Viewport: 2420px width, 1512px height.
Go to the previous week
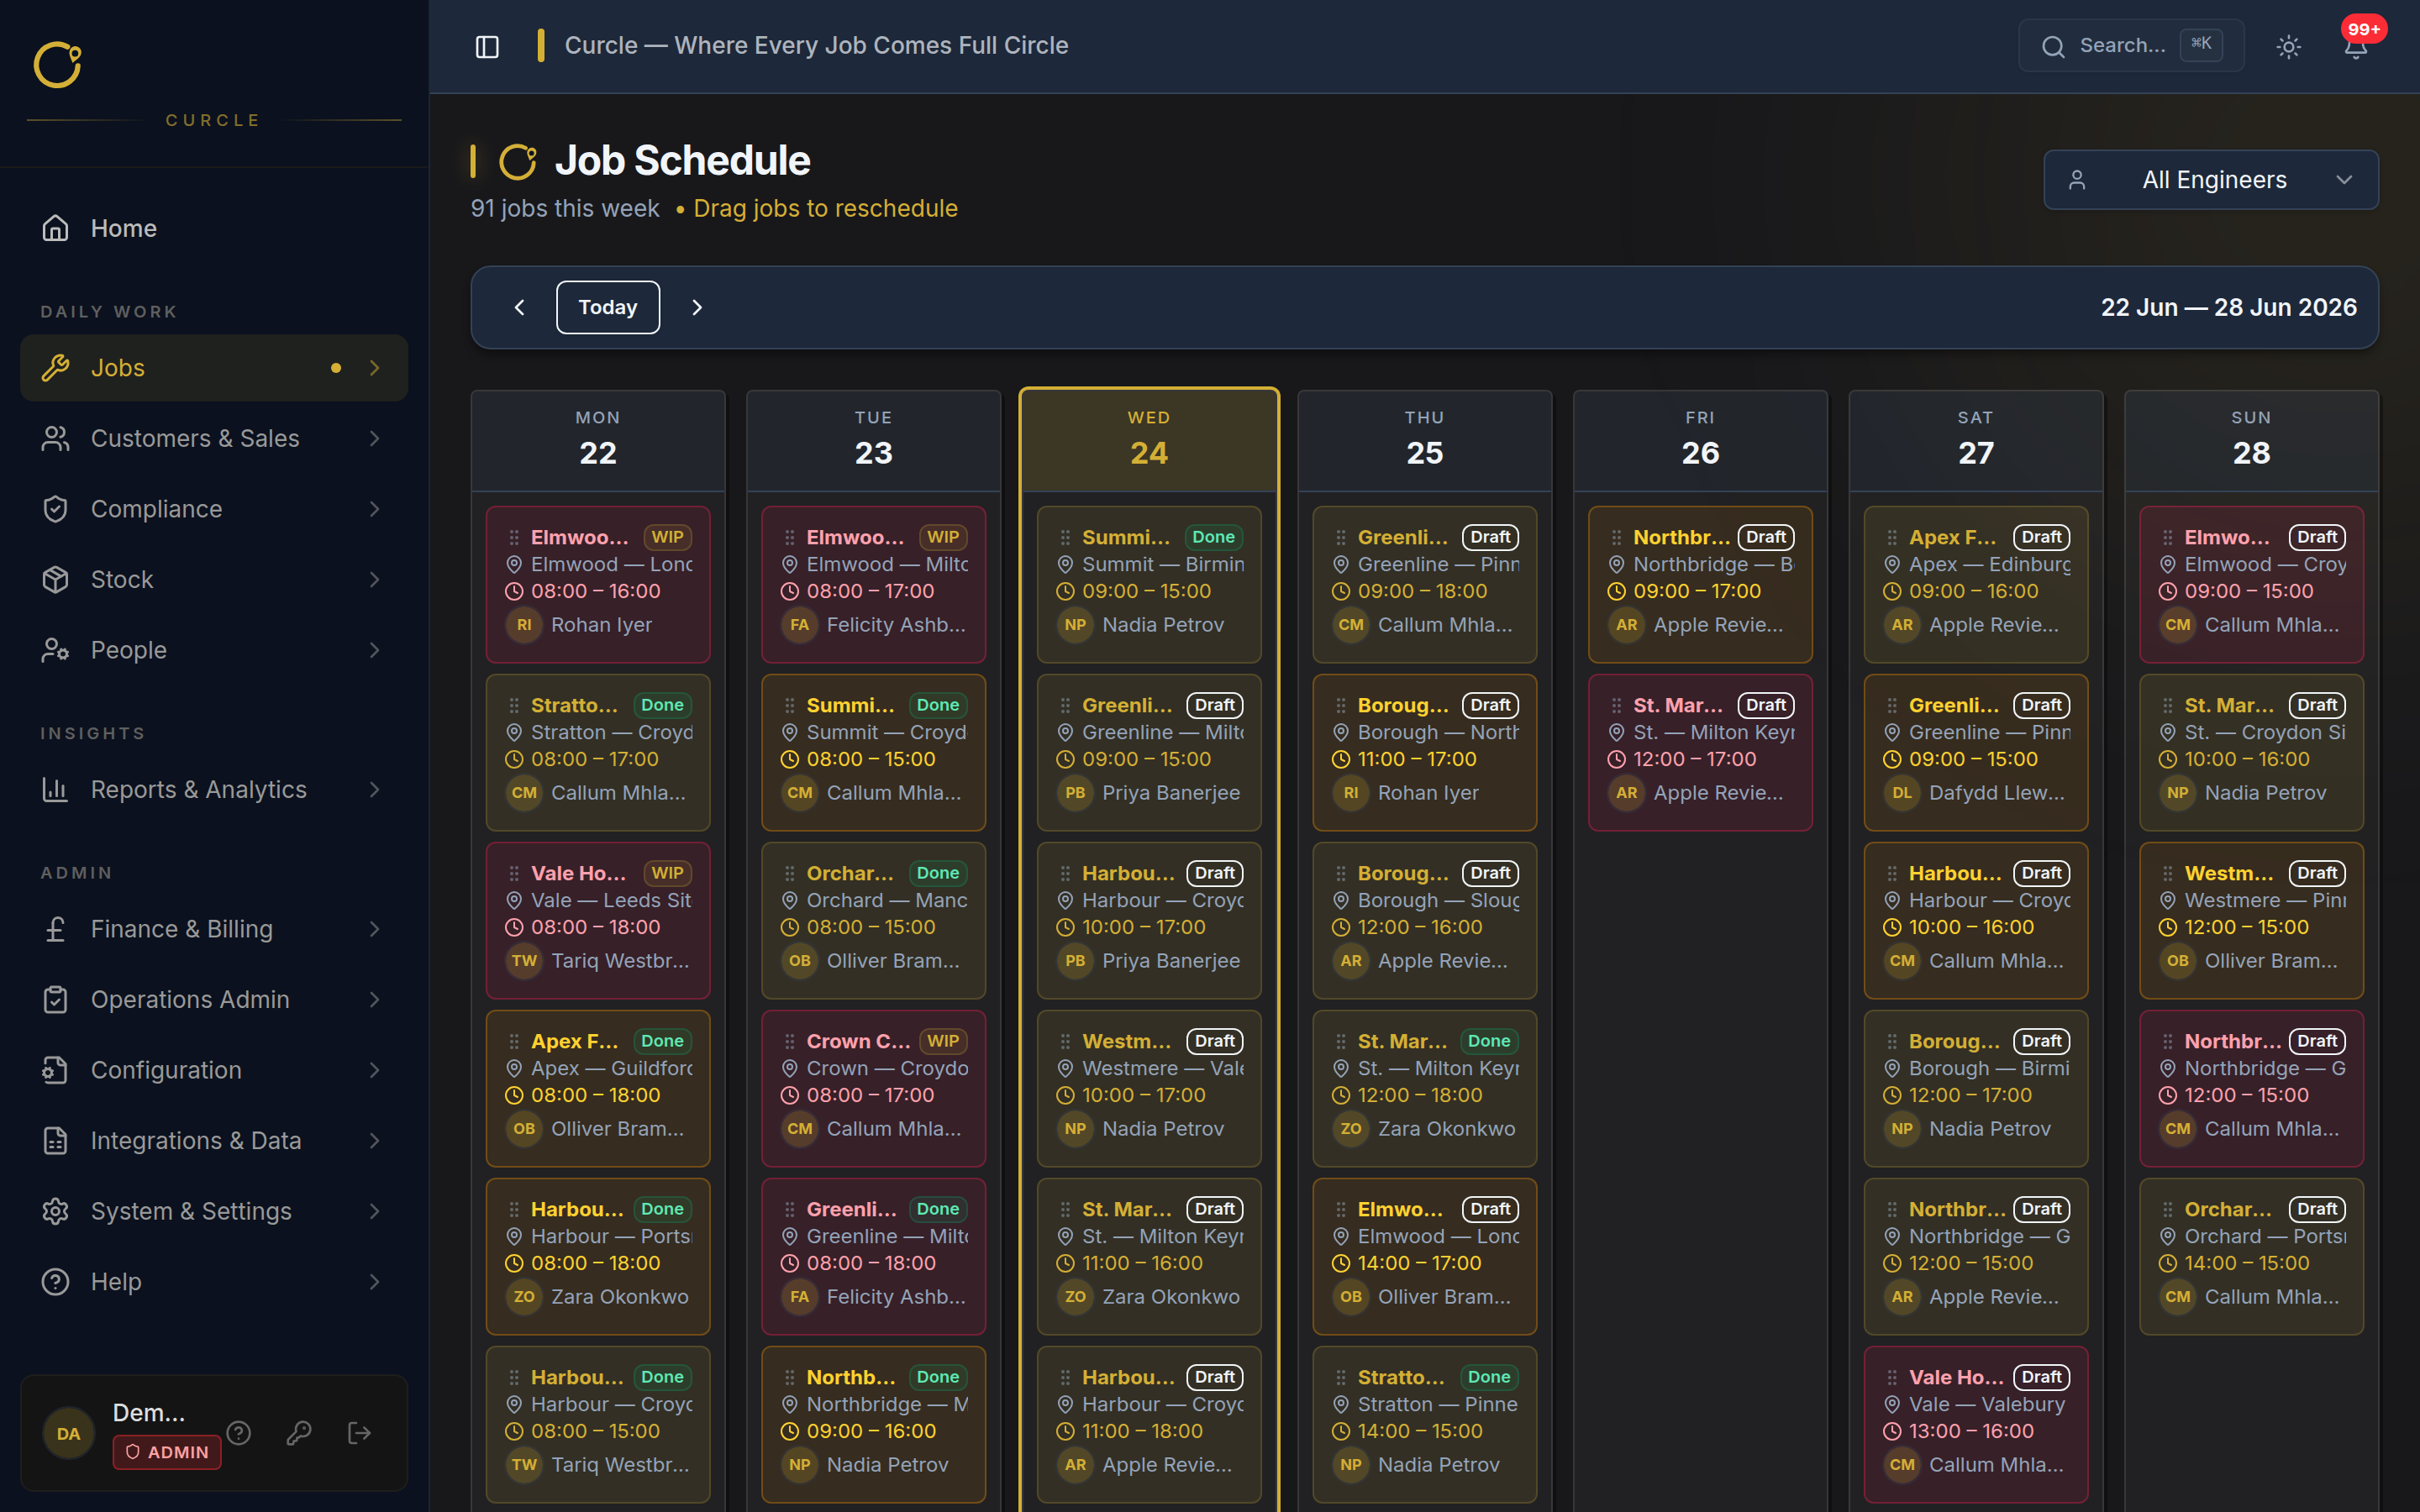click(x=519, y=307)
